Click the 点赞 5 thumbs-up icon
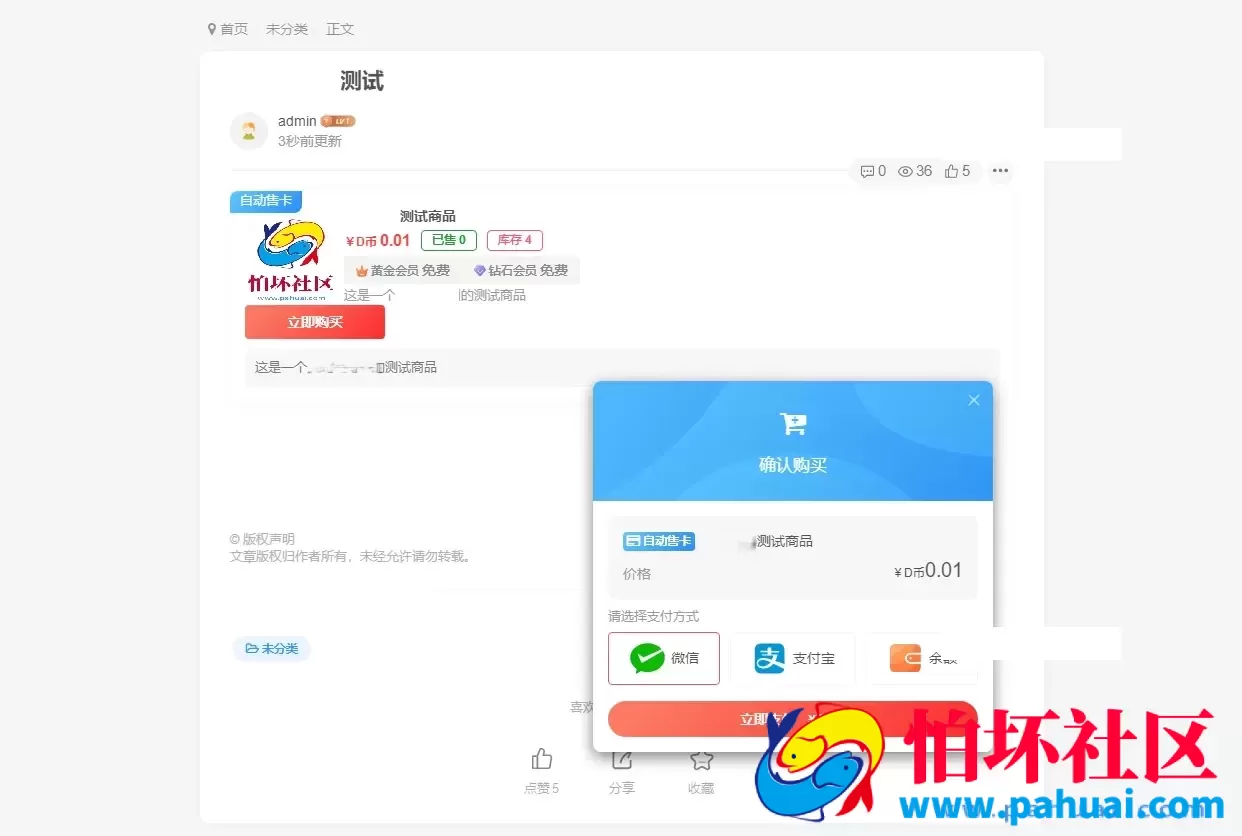 (x=542, y=759)
